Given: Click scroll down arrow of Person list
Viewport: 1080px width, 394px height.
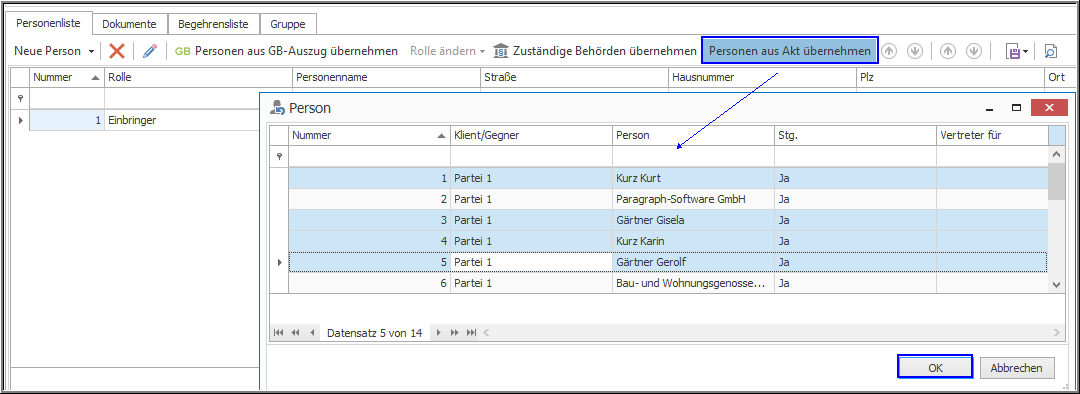Looking at the screenshot, I should point(1056,284).
